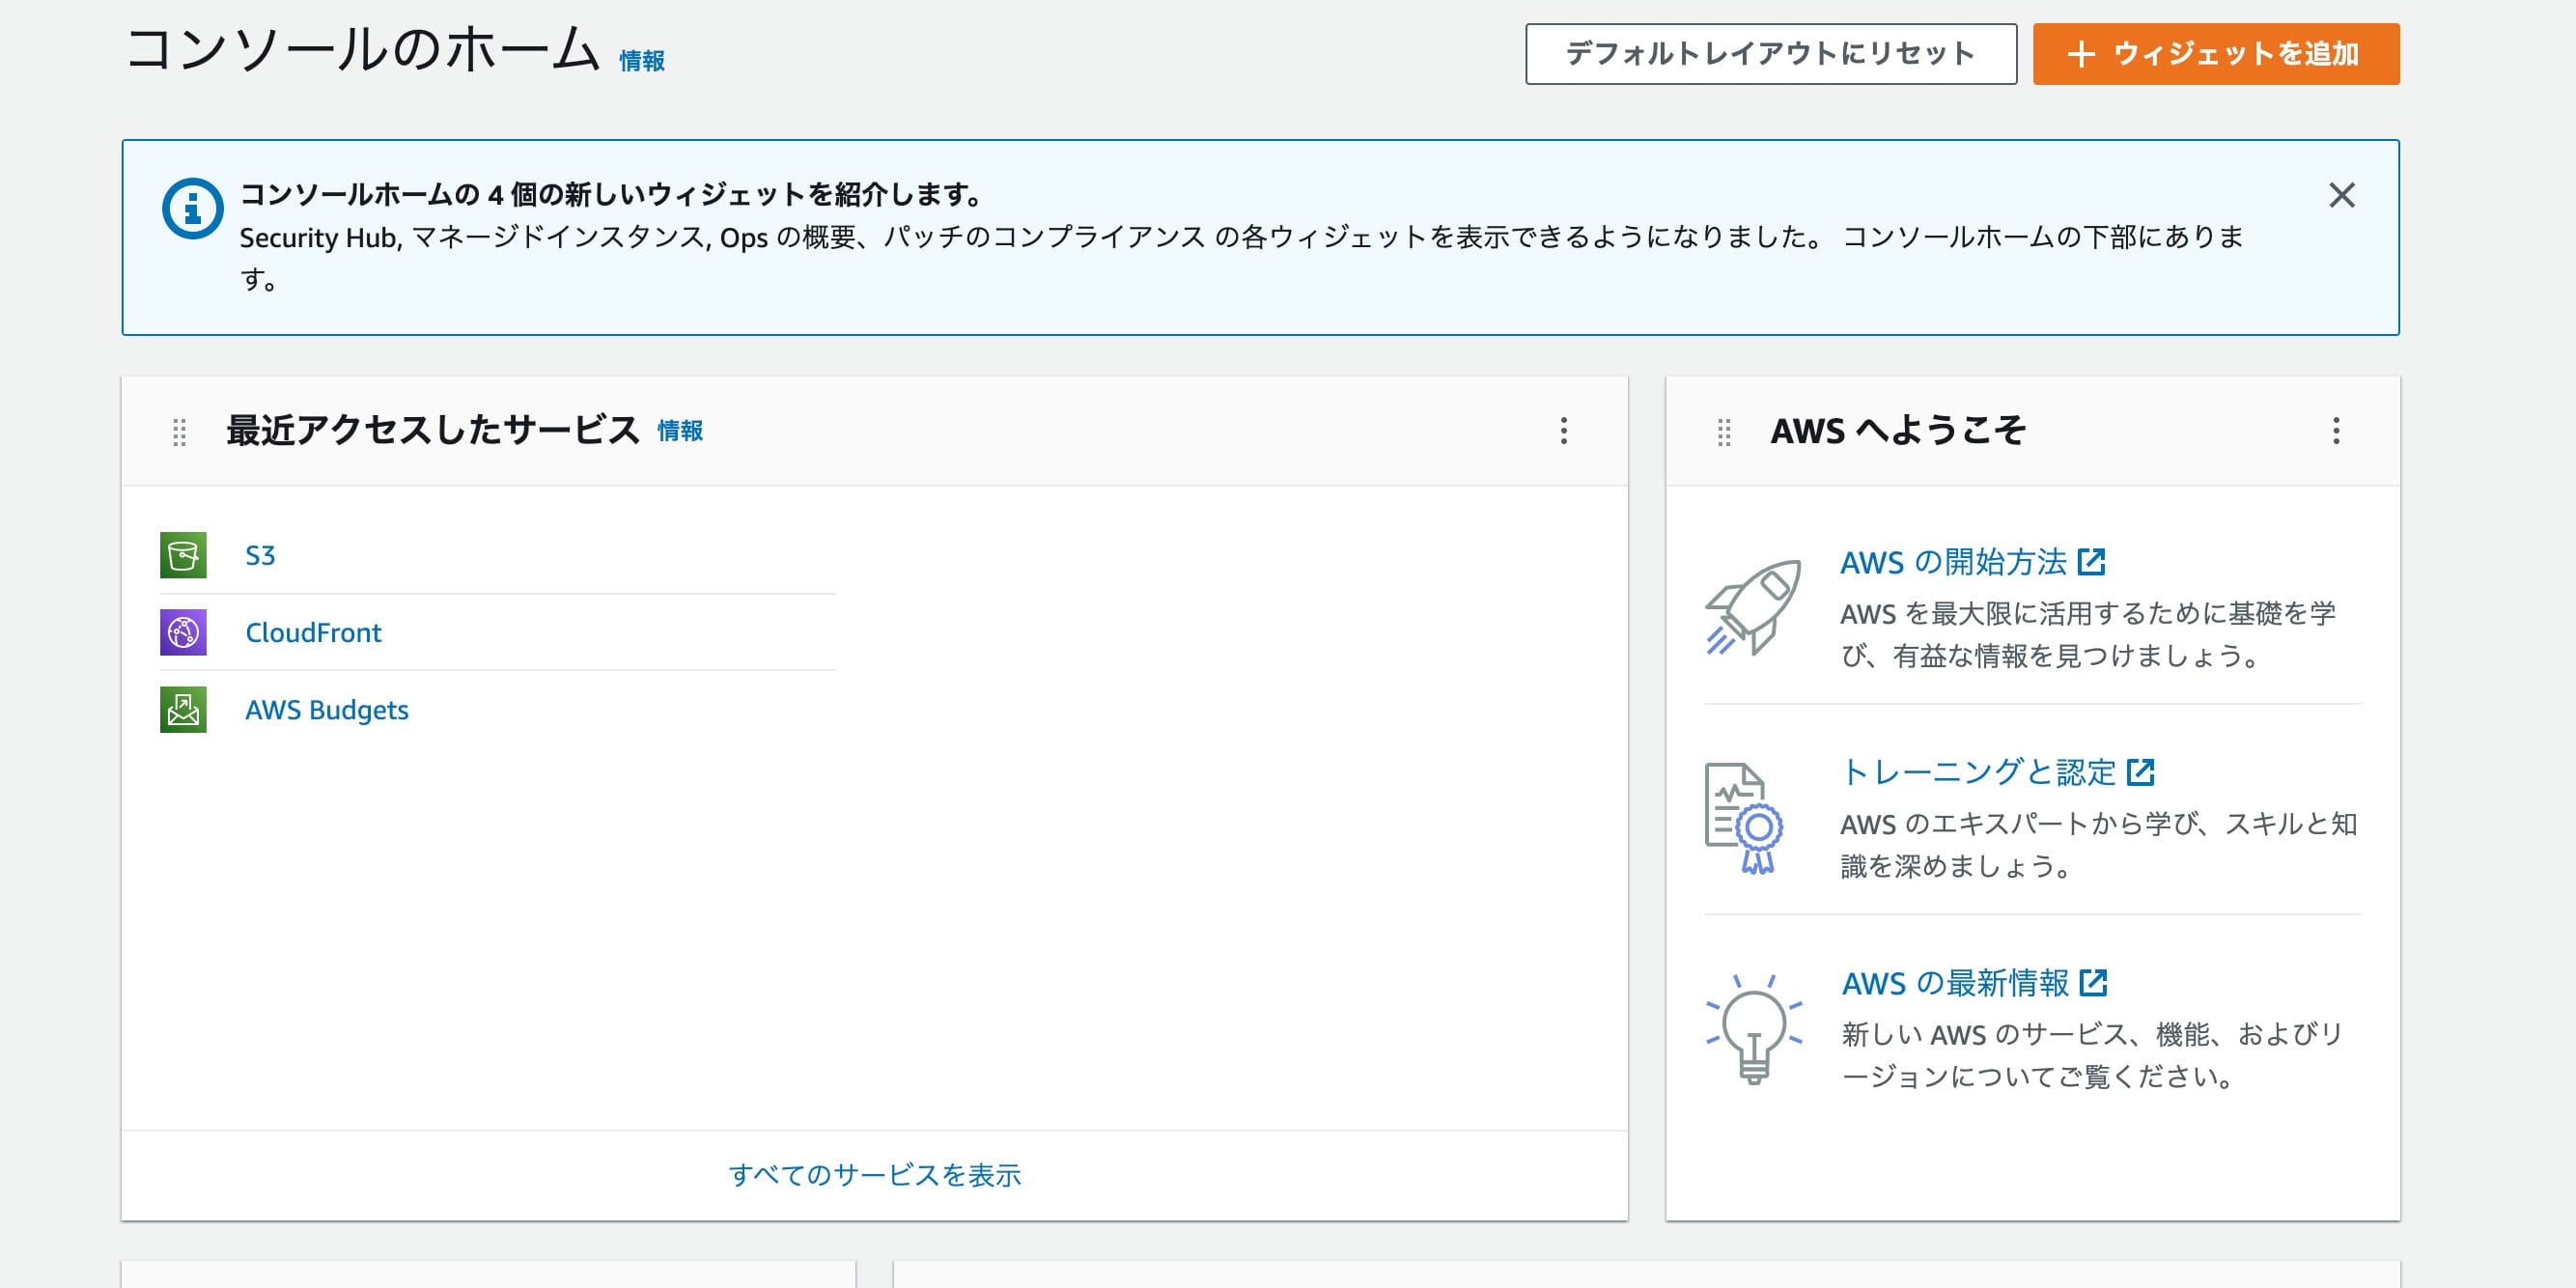Click the AWS Budgets service icon
This screenshot has height=1288, width=2576.
(183, 709)
